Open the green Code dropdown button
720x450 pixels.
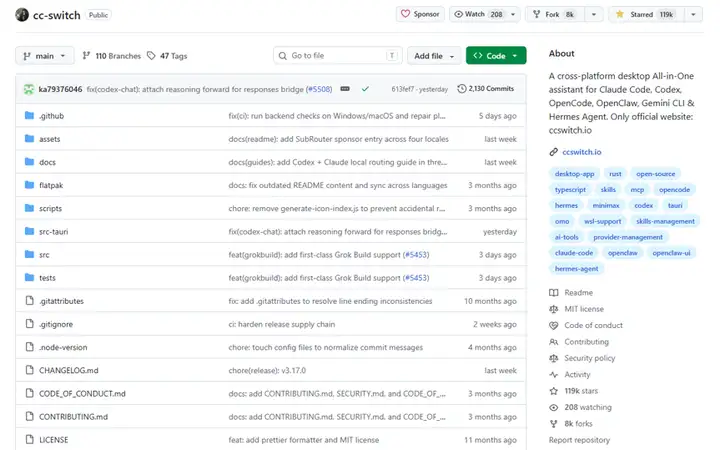(496, 56)
